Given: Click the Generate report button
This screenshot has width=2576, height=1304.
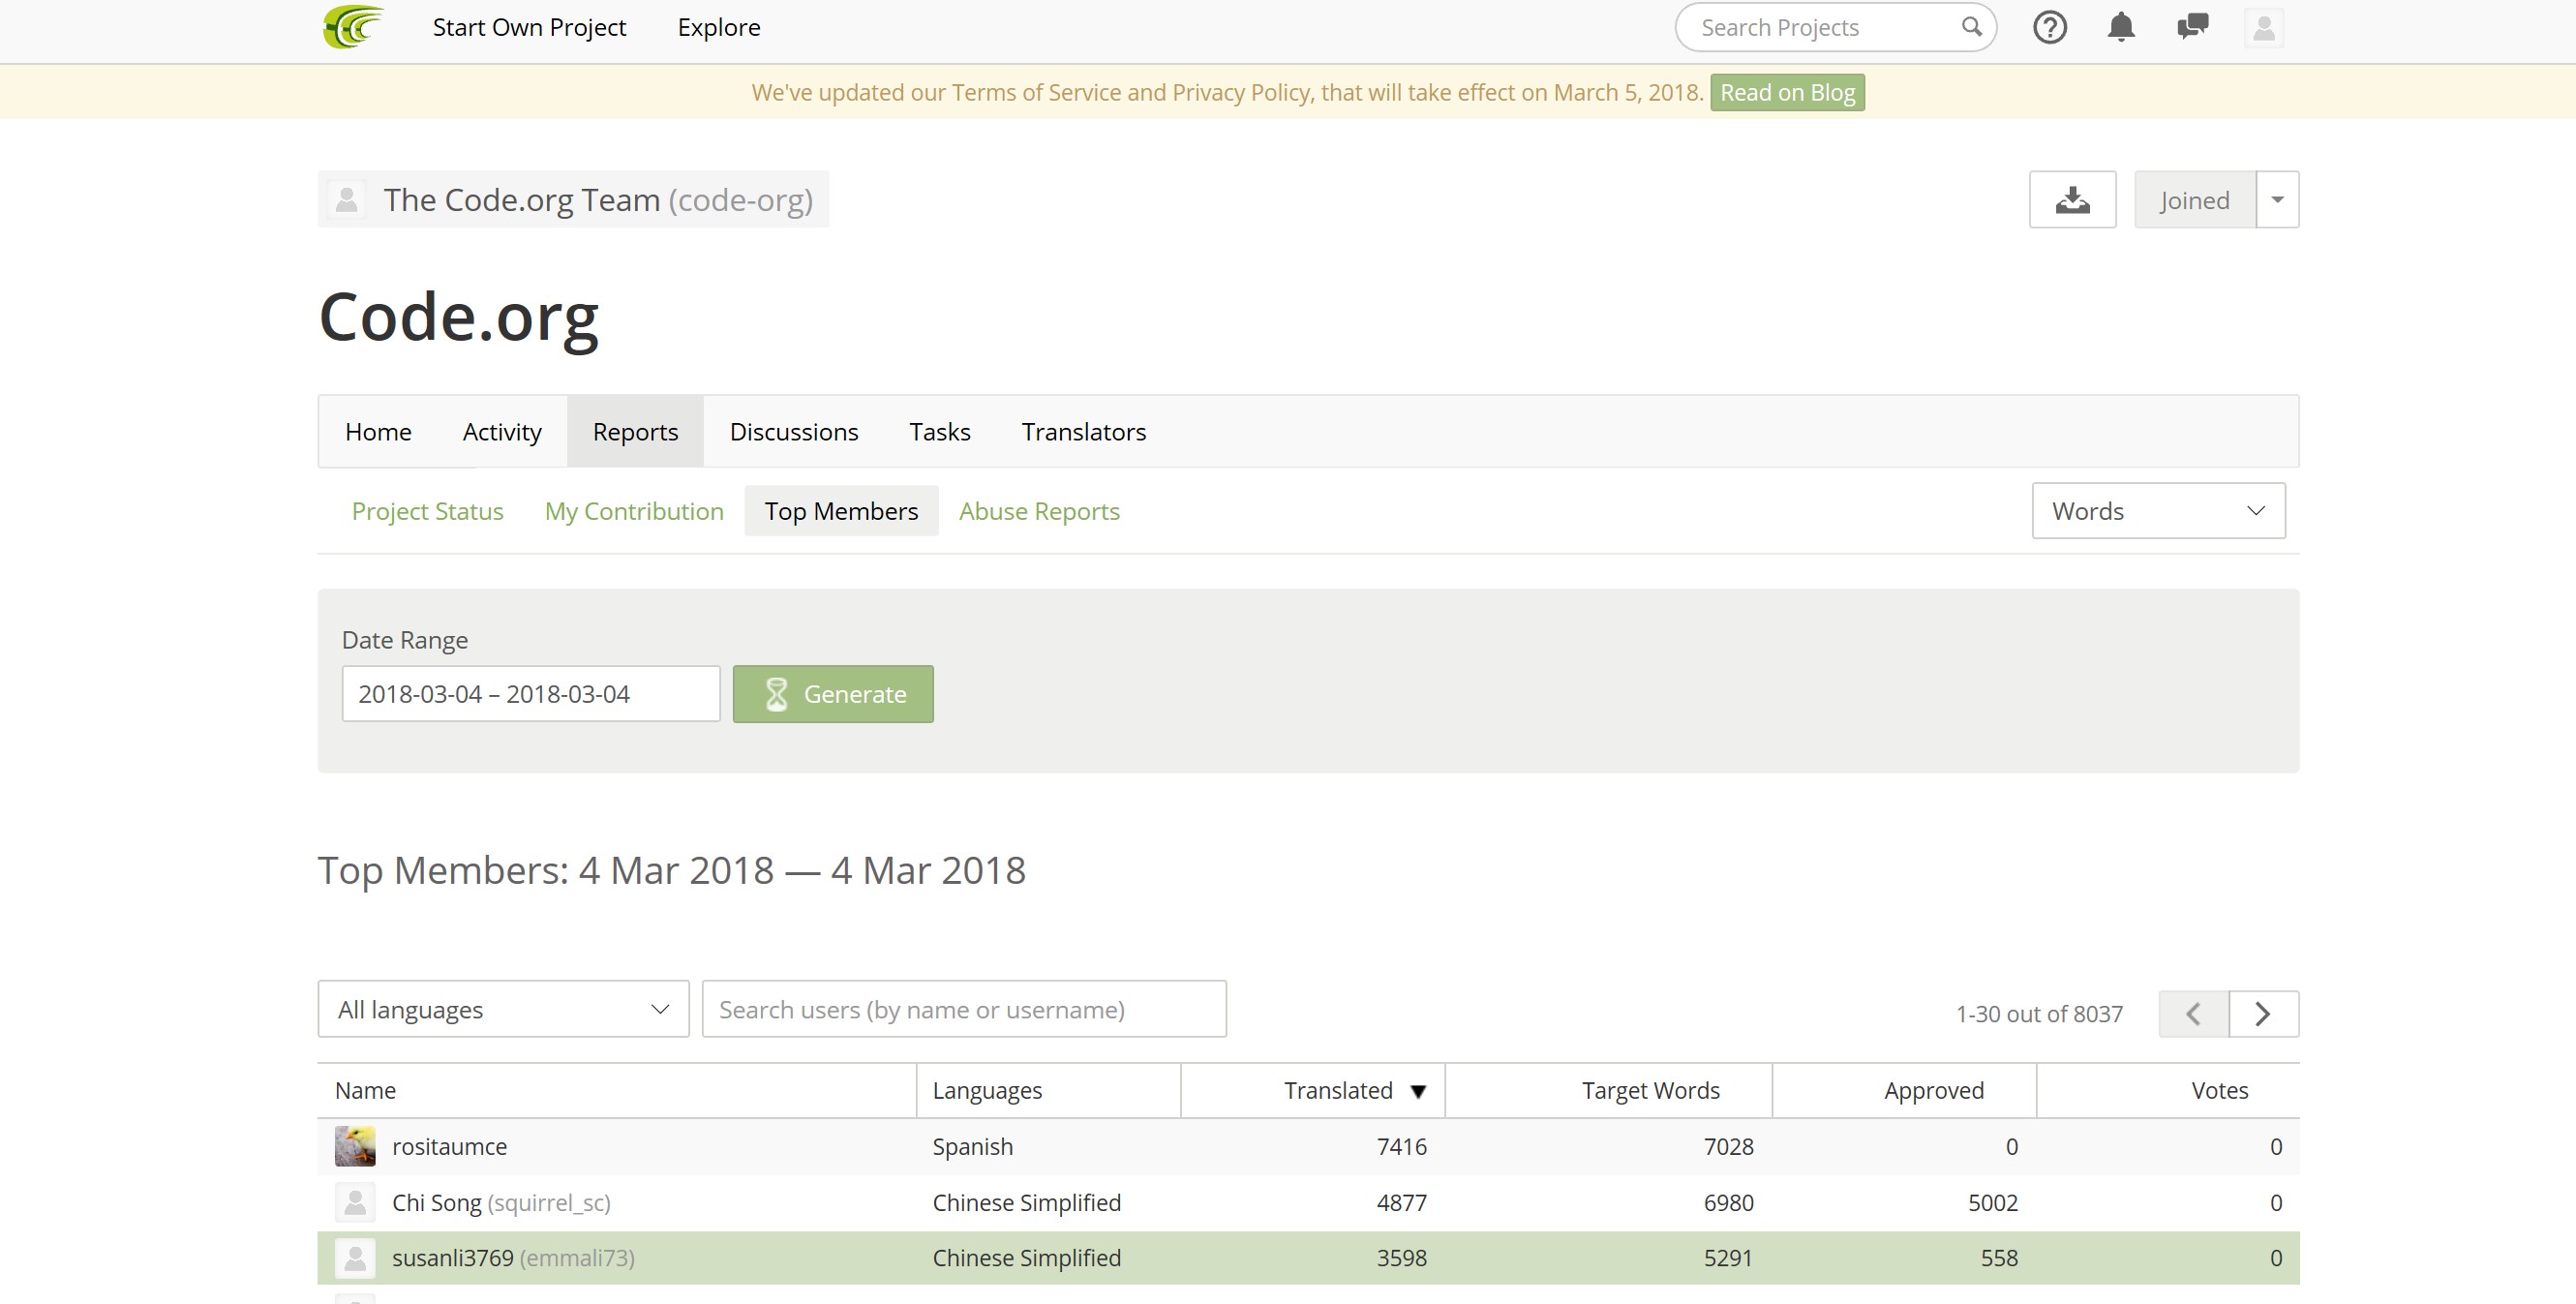Looking at the screenshot, I should [x=833, y=694].
